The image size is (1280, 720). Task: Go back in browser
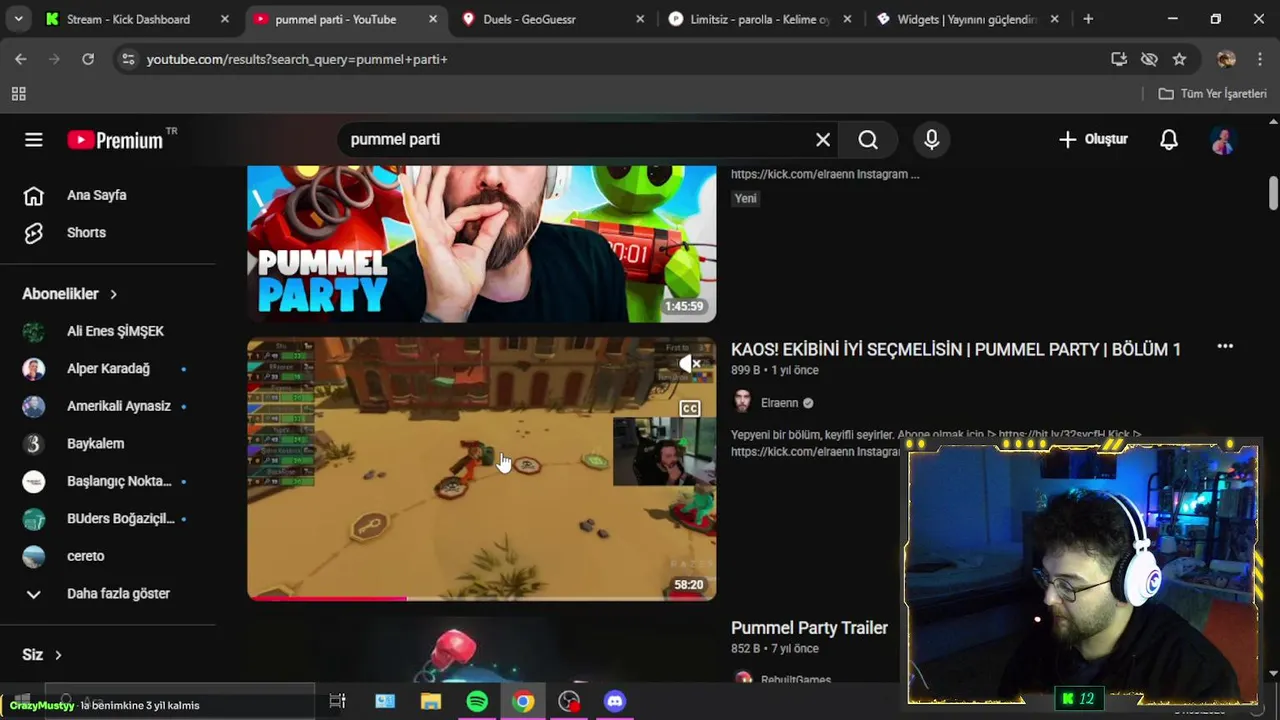pos(21,59)
